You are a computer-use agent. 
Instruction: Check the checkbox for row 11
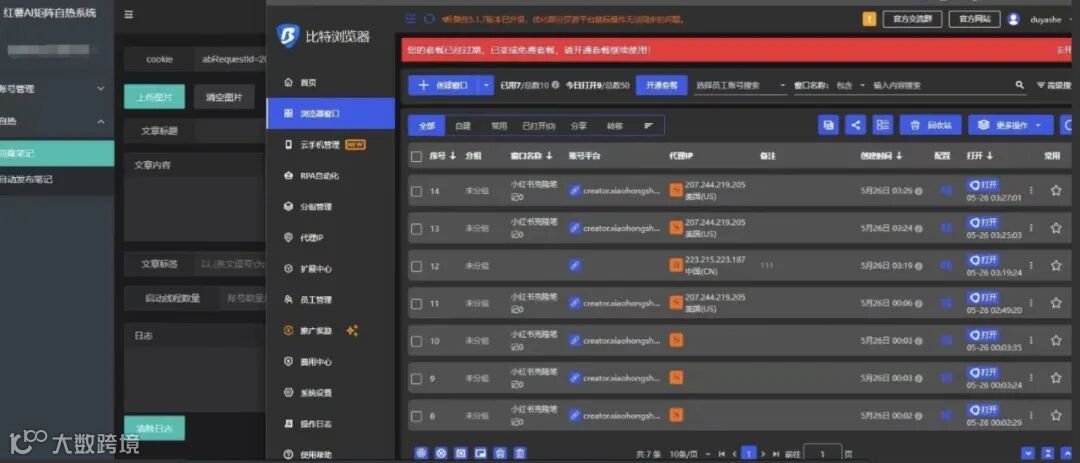[x=416, y=303]
